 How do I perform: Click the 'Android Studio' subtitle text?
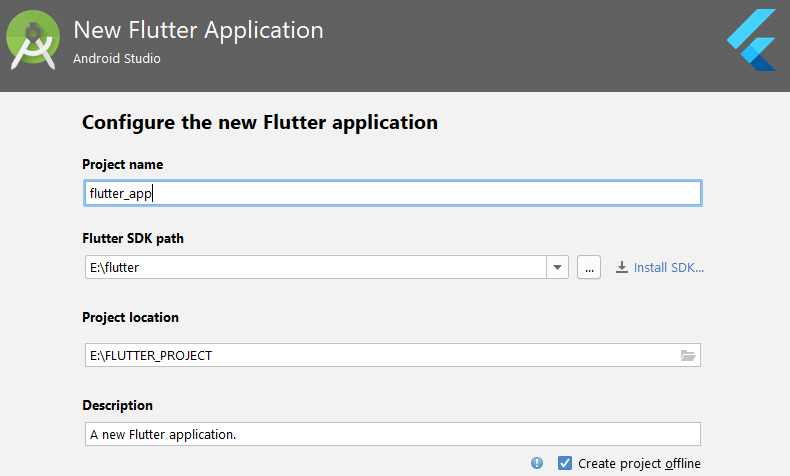(x=117, y=58)
